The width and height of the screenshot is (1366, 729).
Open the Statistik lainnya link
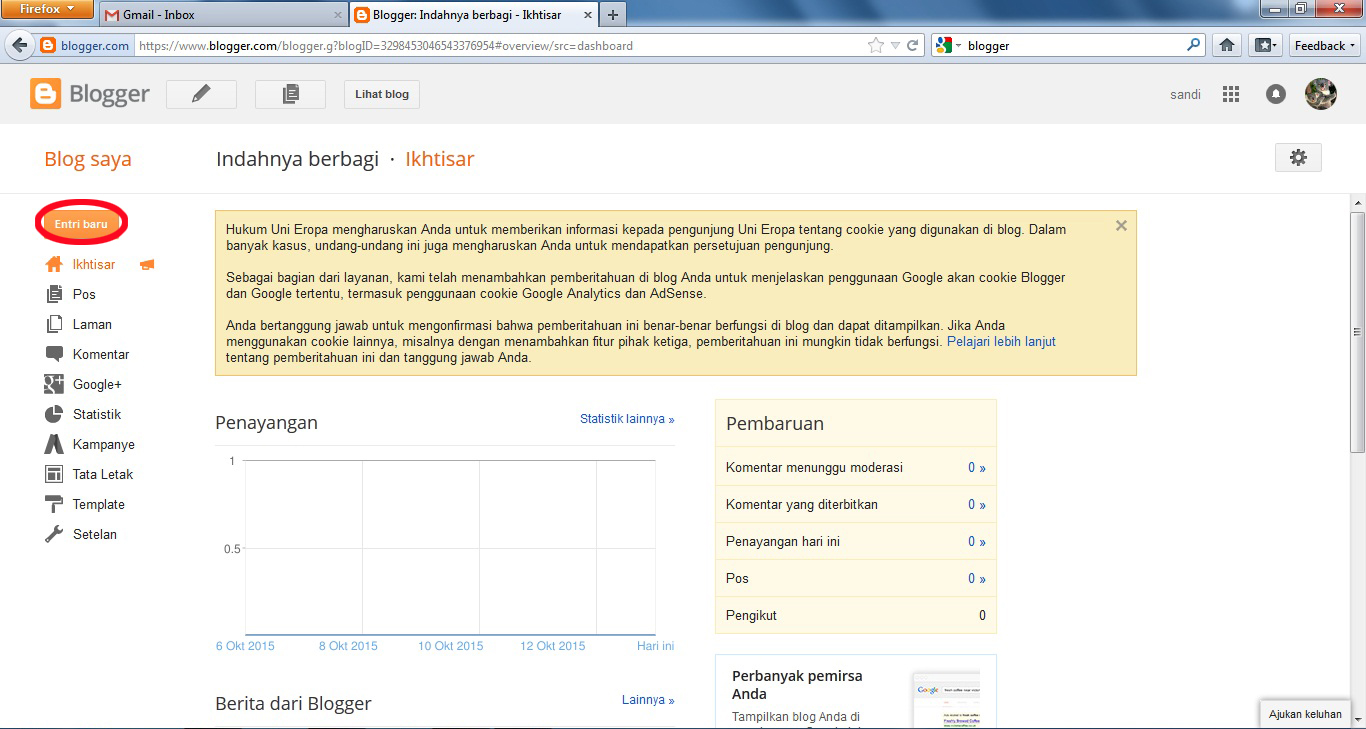point(627,419)
